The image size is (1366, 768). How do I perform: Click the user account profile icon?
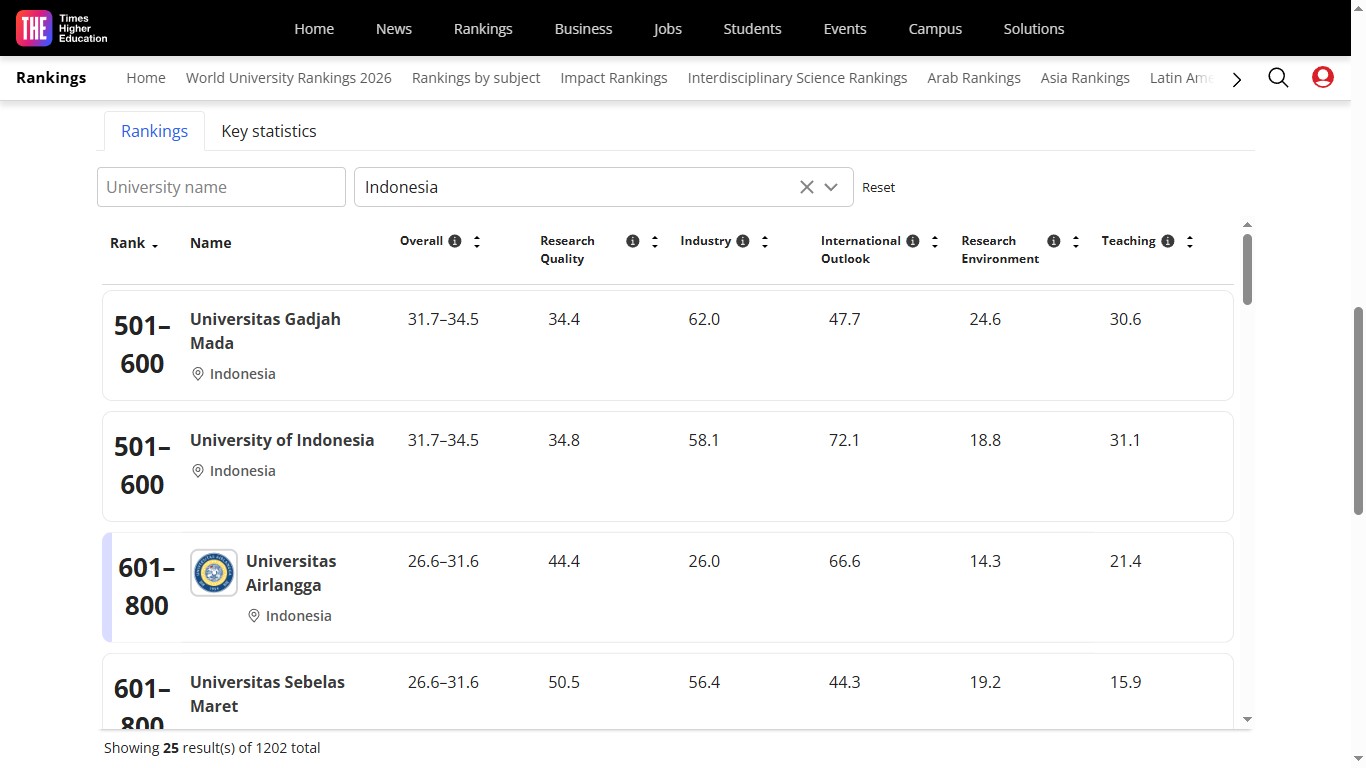tap(1322, 78)
